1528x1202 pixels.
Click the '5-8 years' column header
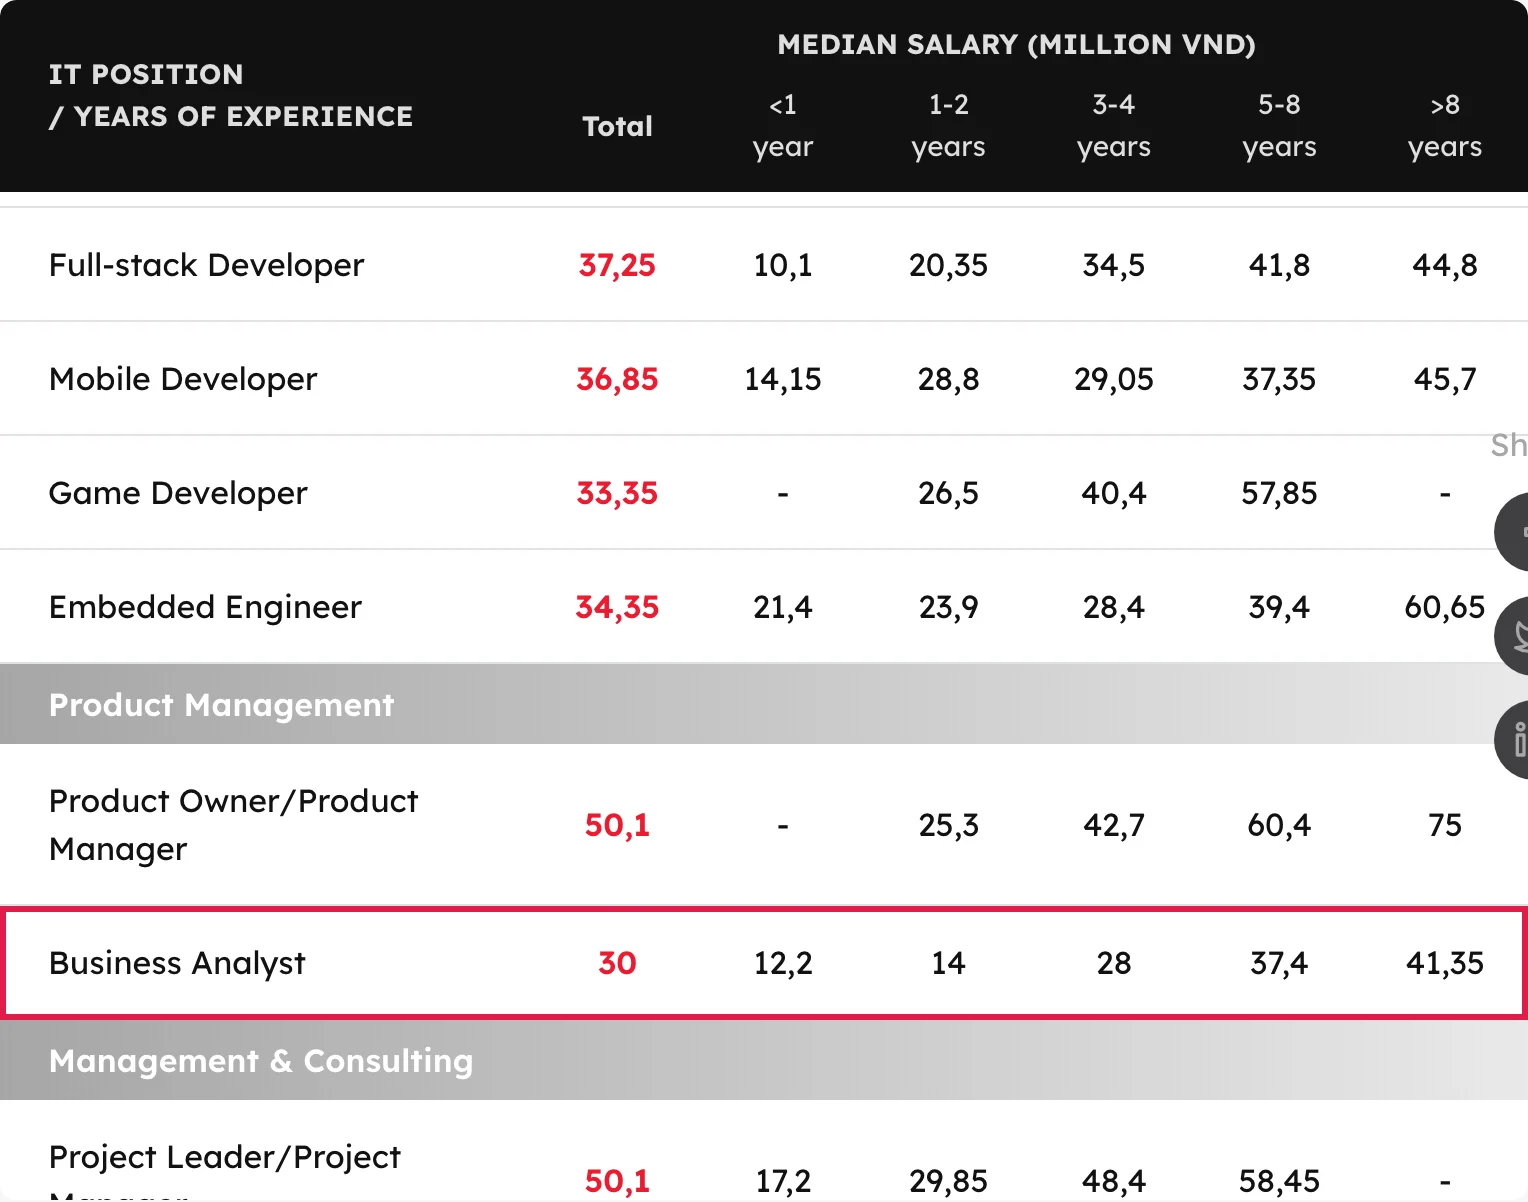[1279, 126]
